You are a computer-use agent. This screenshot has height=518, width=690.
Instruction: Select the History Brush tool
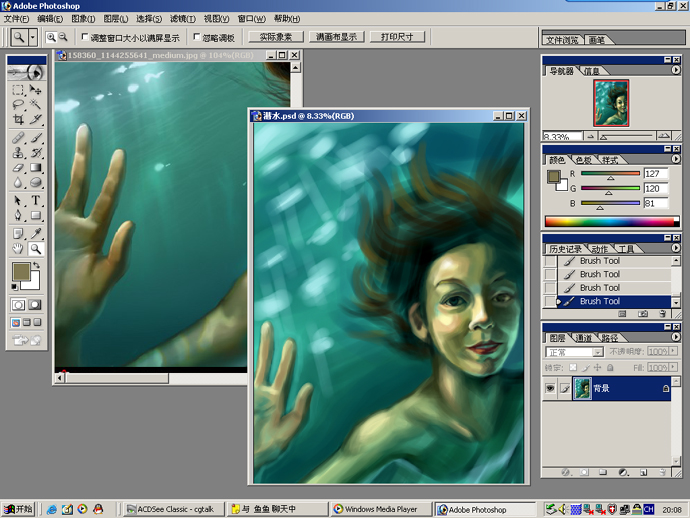click(35, 153)
